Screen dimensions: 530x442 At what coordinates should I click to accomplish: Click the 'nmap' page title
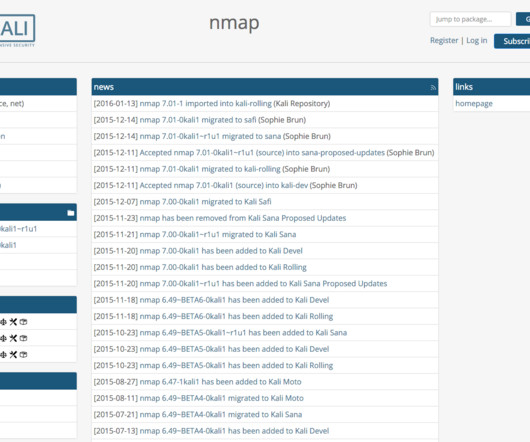click(234, 23)
